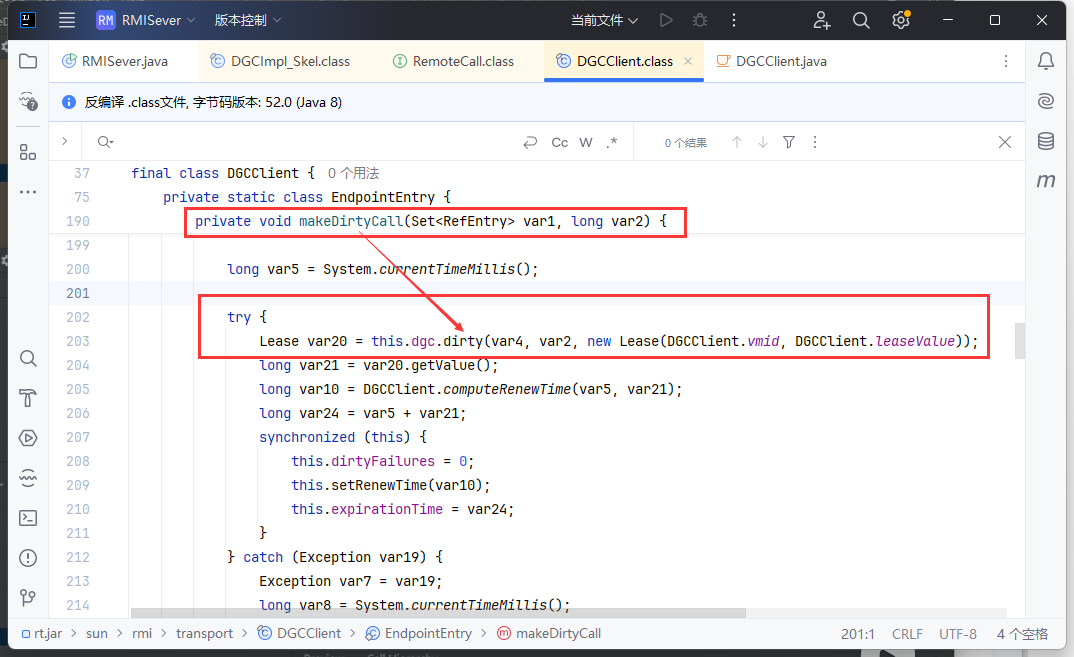Open the Notifications bell panel
This screenshot has width=1074, height=657.
tap(1046, 61)
